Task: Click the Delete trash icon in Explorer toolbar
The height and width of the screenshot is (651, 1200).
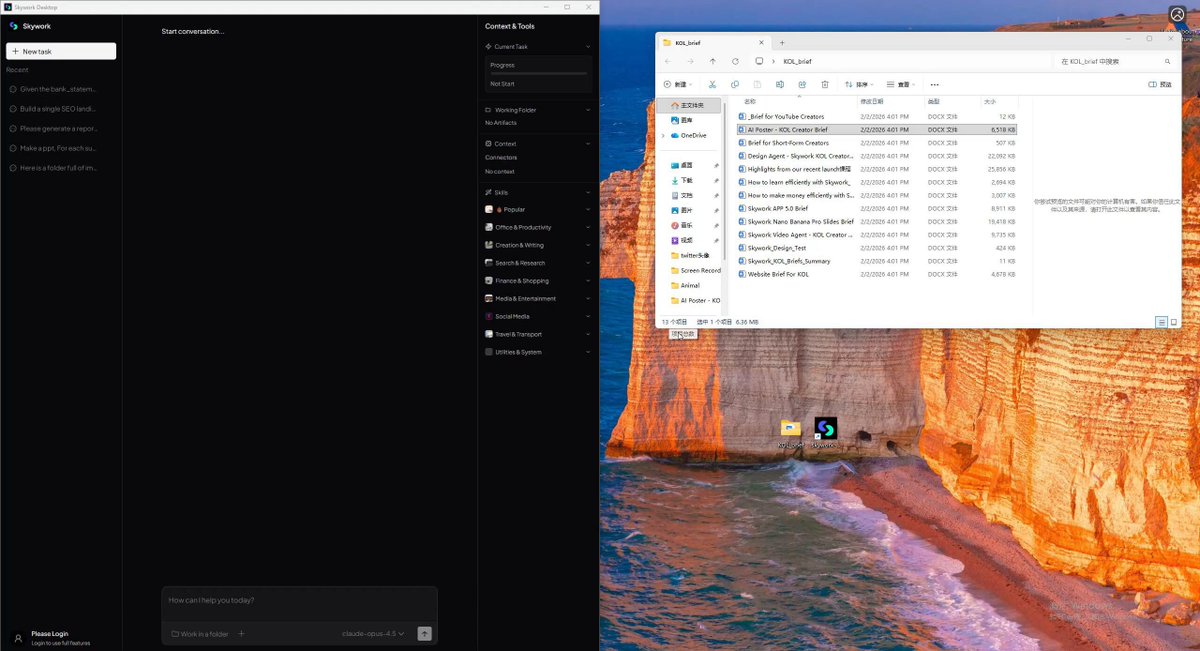Action: click(825, 85)
